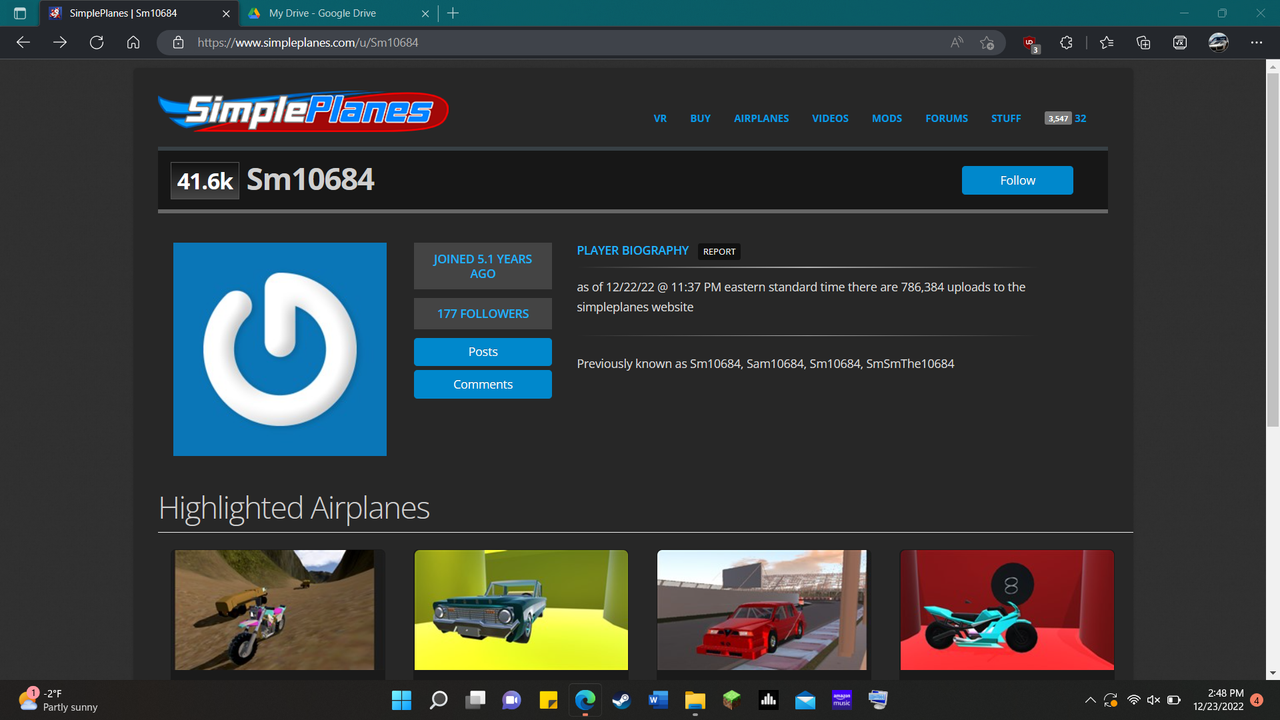Screen dimensions: 1280x720
Task: Follow user Sm10684
Action: 1017,180
